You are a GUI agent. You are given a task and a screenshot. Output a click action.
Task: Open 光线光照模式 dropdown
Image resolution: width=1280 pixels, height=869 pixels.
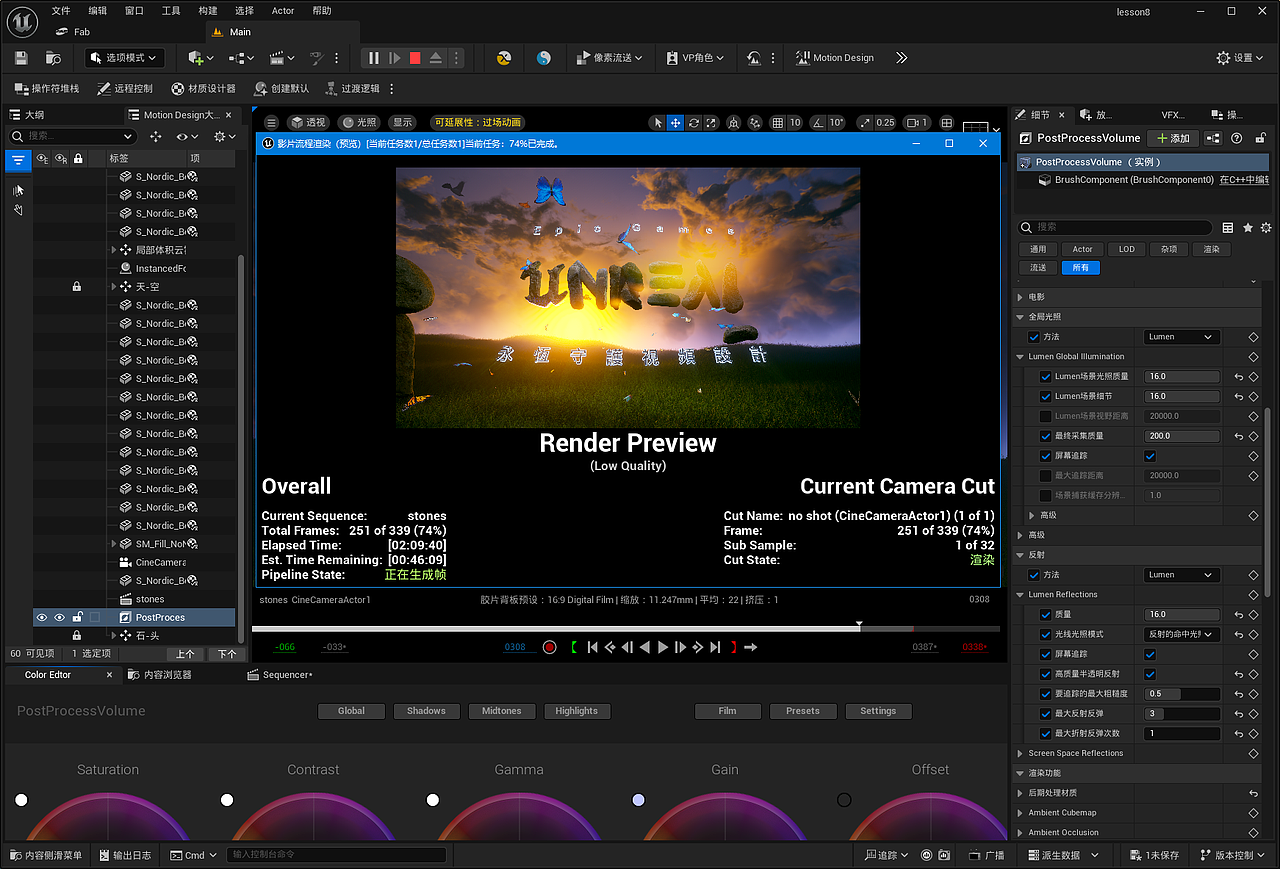(1182, 634)
